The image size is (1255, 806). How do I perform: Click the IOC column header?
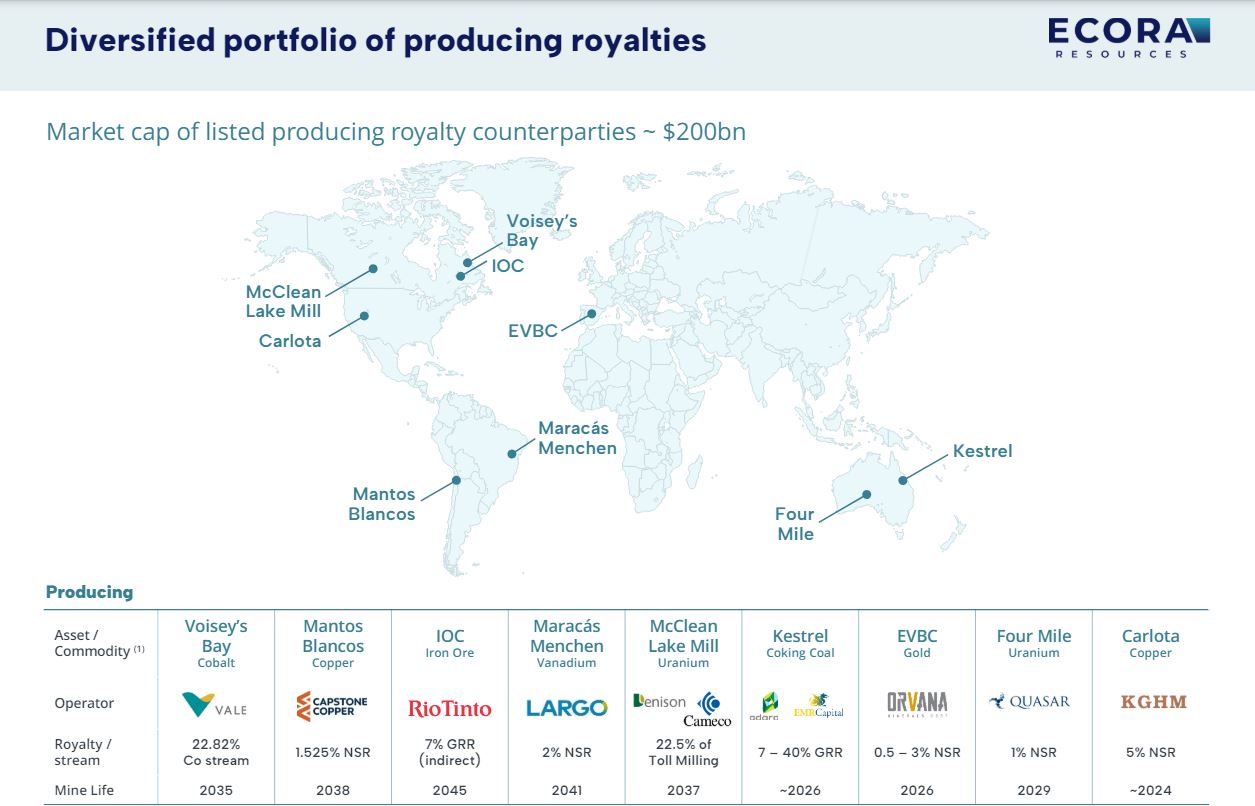450,642
